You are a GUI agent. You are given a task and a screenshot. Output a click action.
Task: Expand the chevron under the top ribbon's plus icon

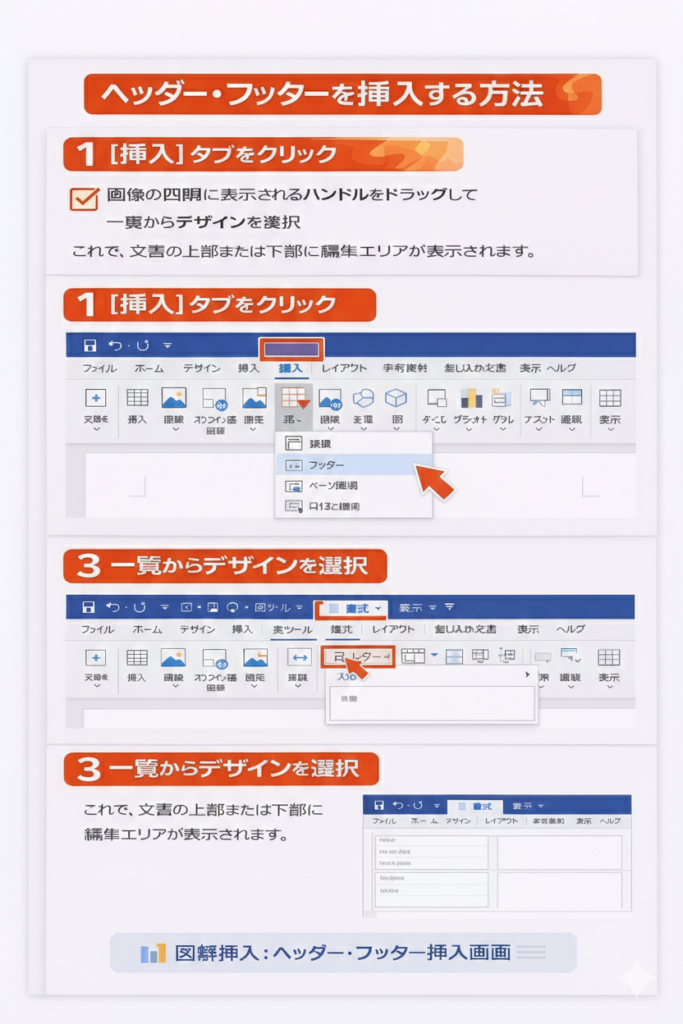coord(96,430)
